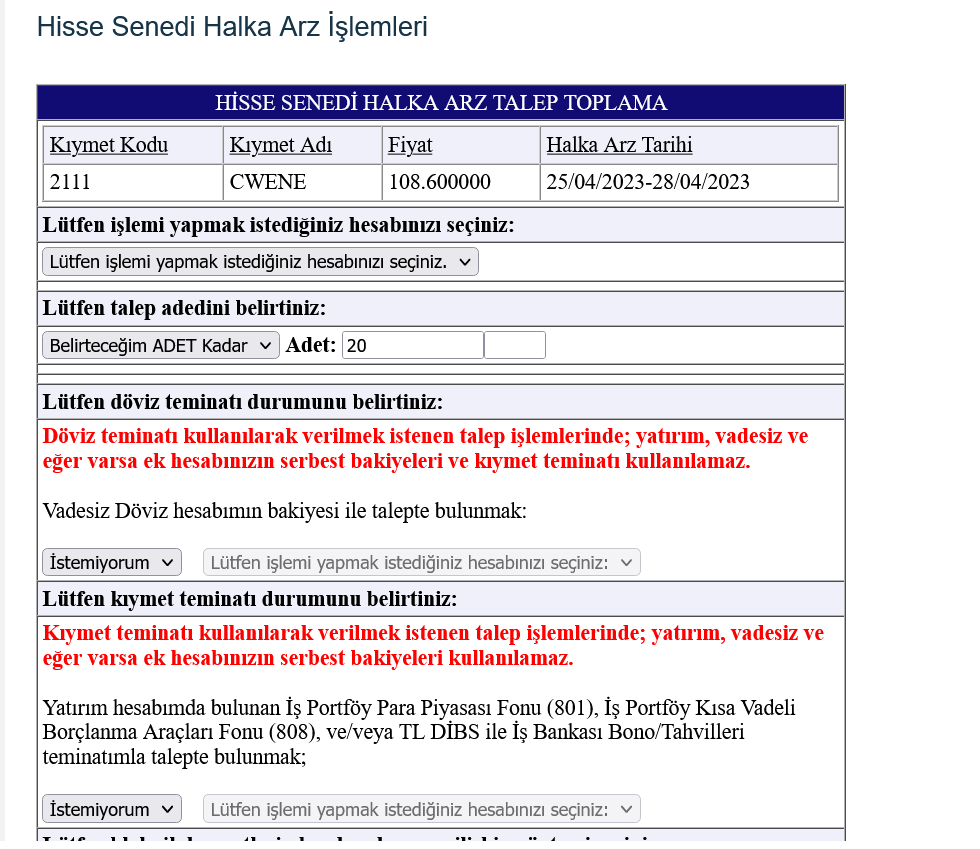Click the disabled account dropdown beside döviz option
This screenshot has width=980, height=849.
coord(421,561)
